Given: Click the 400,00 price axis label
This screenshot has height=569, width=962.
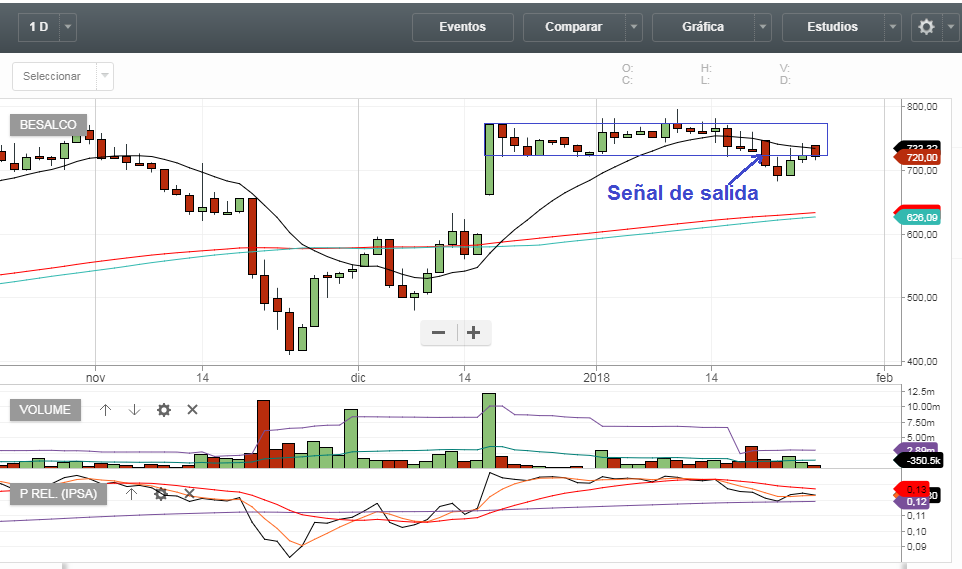Looking at the screenshot, I should pyautogui.click(x=922, y=362).
